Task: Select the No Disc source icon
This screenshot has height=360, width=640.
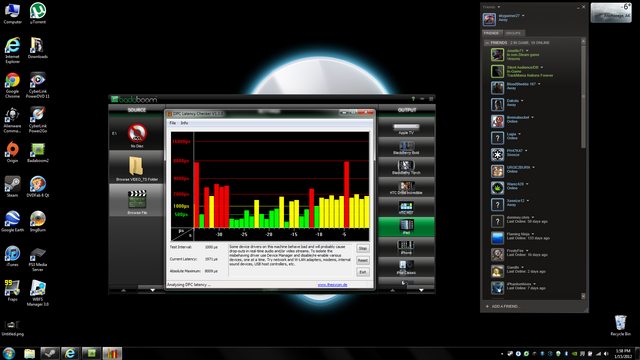Action: point(137,133)
